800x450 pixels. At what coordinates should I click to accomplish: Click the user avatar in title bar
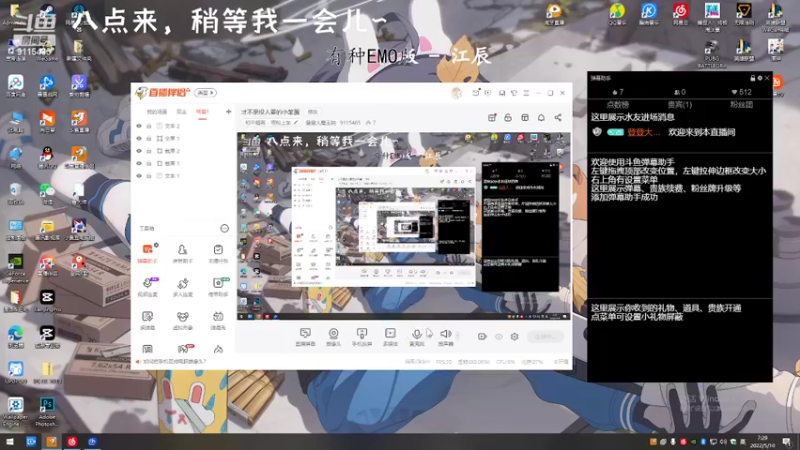(457, 93)
